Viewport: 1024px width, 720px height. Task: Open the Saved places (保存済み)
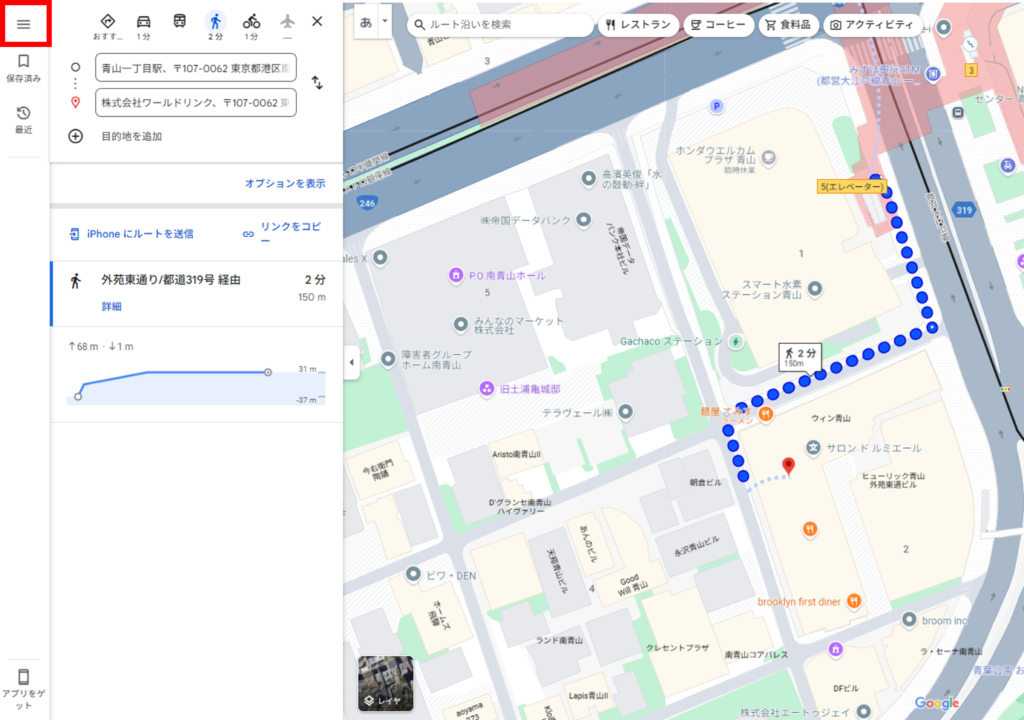24,69
